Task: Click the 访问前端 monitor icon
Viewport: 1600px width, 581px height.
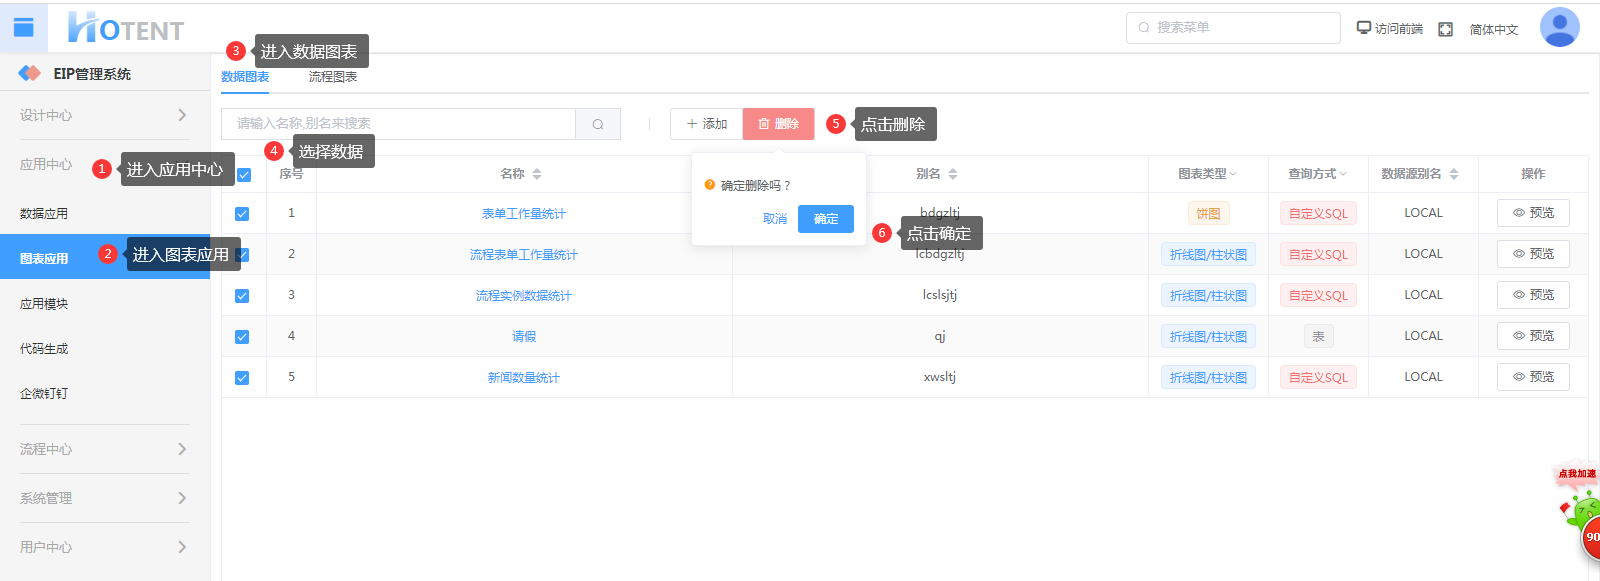Action: pyautogui.click(x=1363, y=28)
